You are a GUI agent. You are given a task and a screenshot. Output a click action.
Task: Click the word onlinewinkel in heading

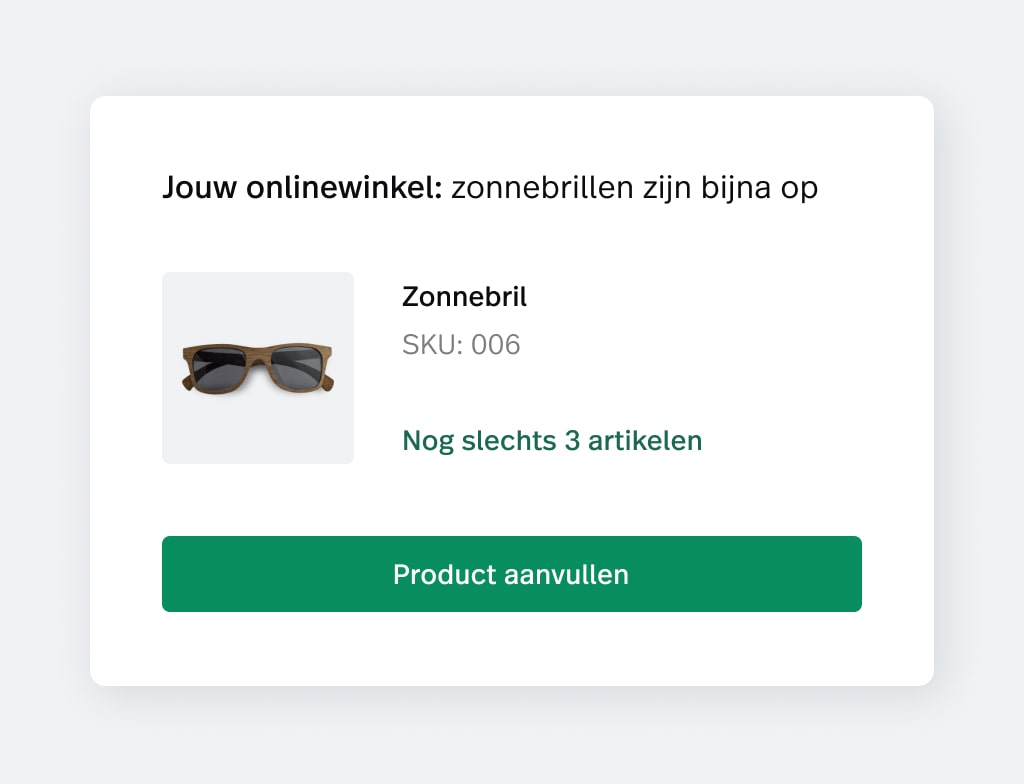(x=344, y=188)
